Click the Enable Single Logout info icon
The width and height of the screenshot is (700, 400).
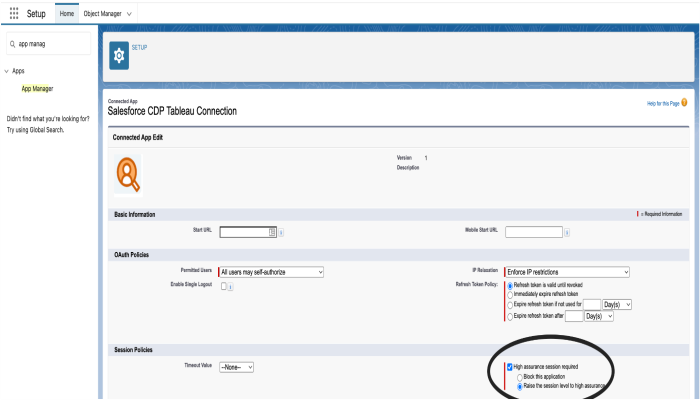tap(230, 287)
